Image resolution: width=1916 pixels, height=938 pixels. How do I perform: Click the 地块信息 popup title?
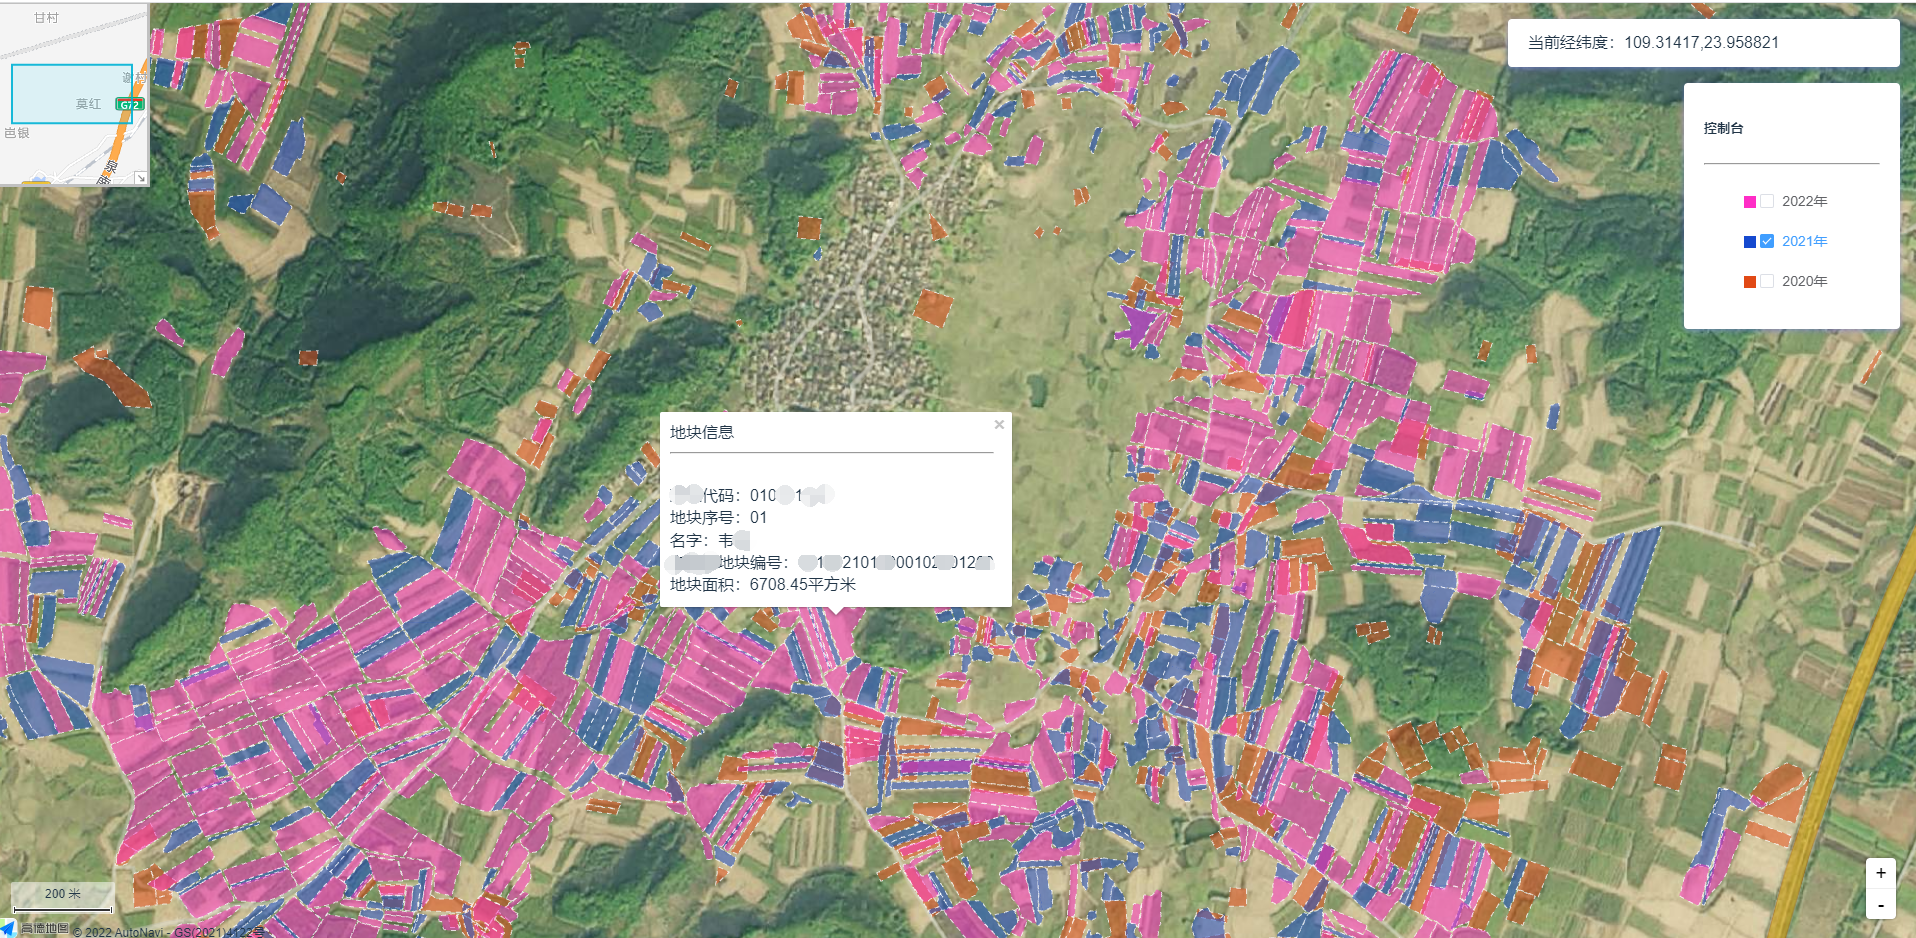[702, 432]
